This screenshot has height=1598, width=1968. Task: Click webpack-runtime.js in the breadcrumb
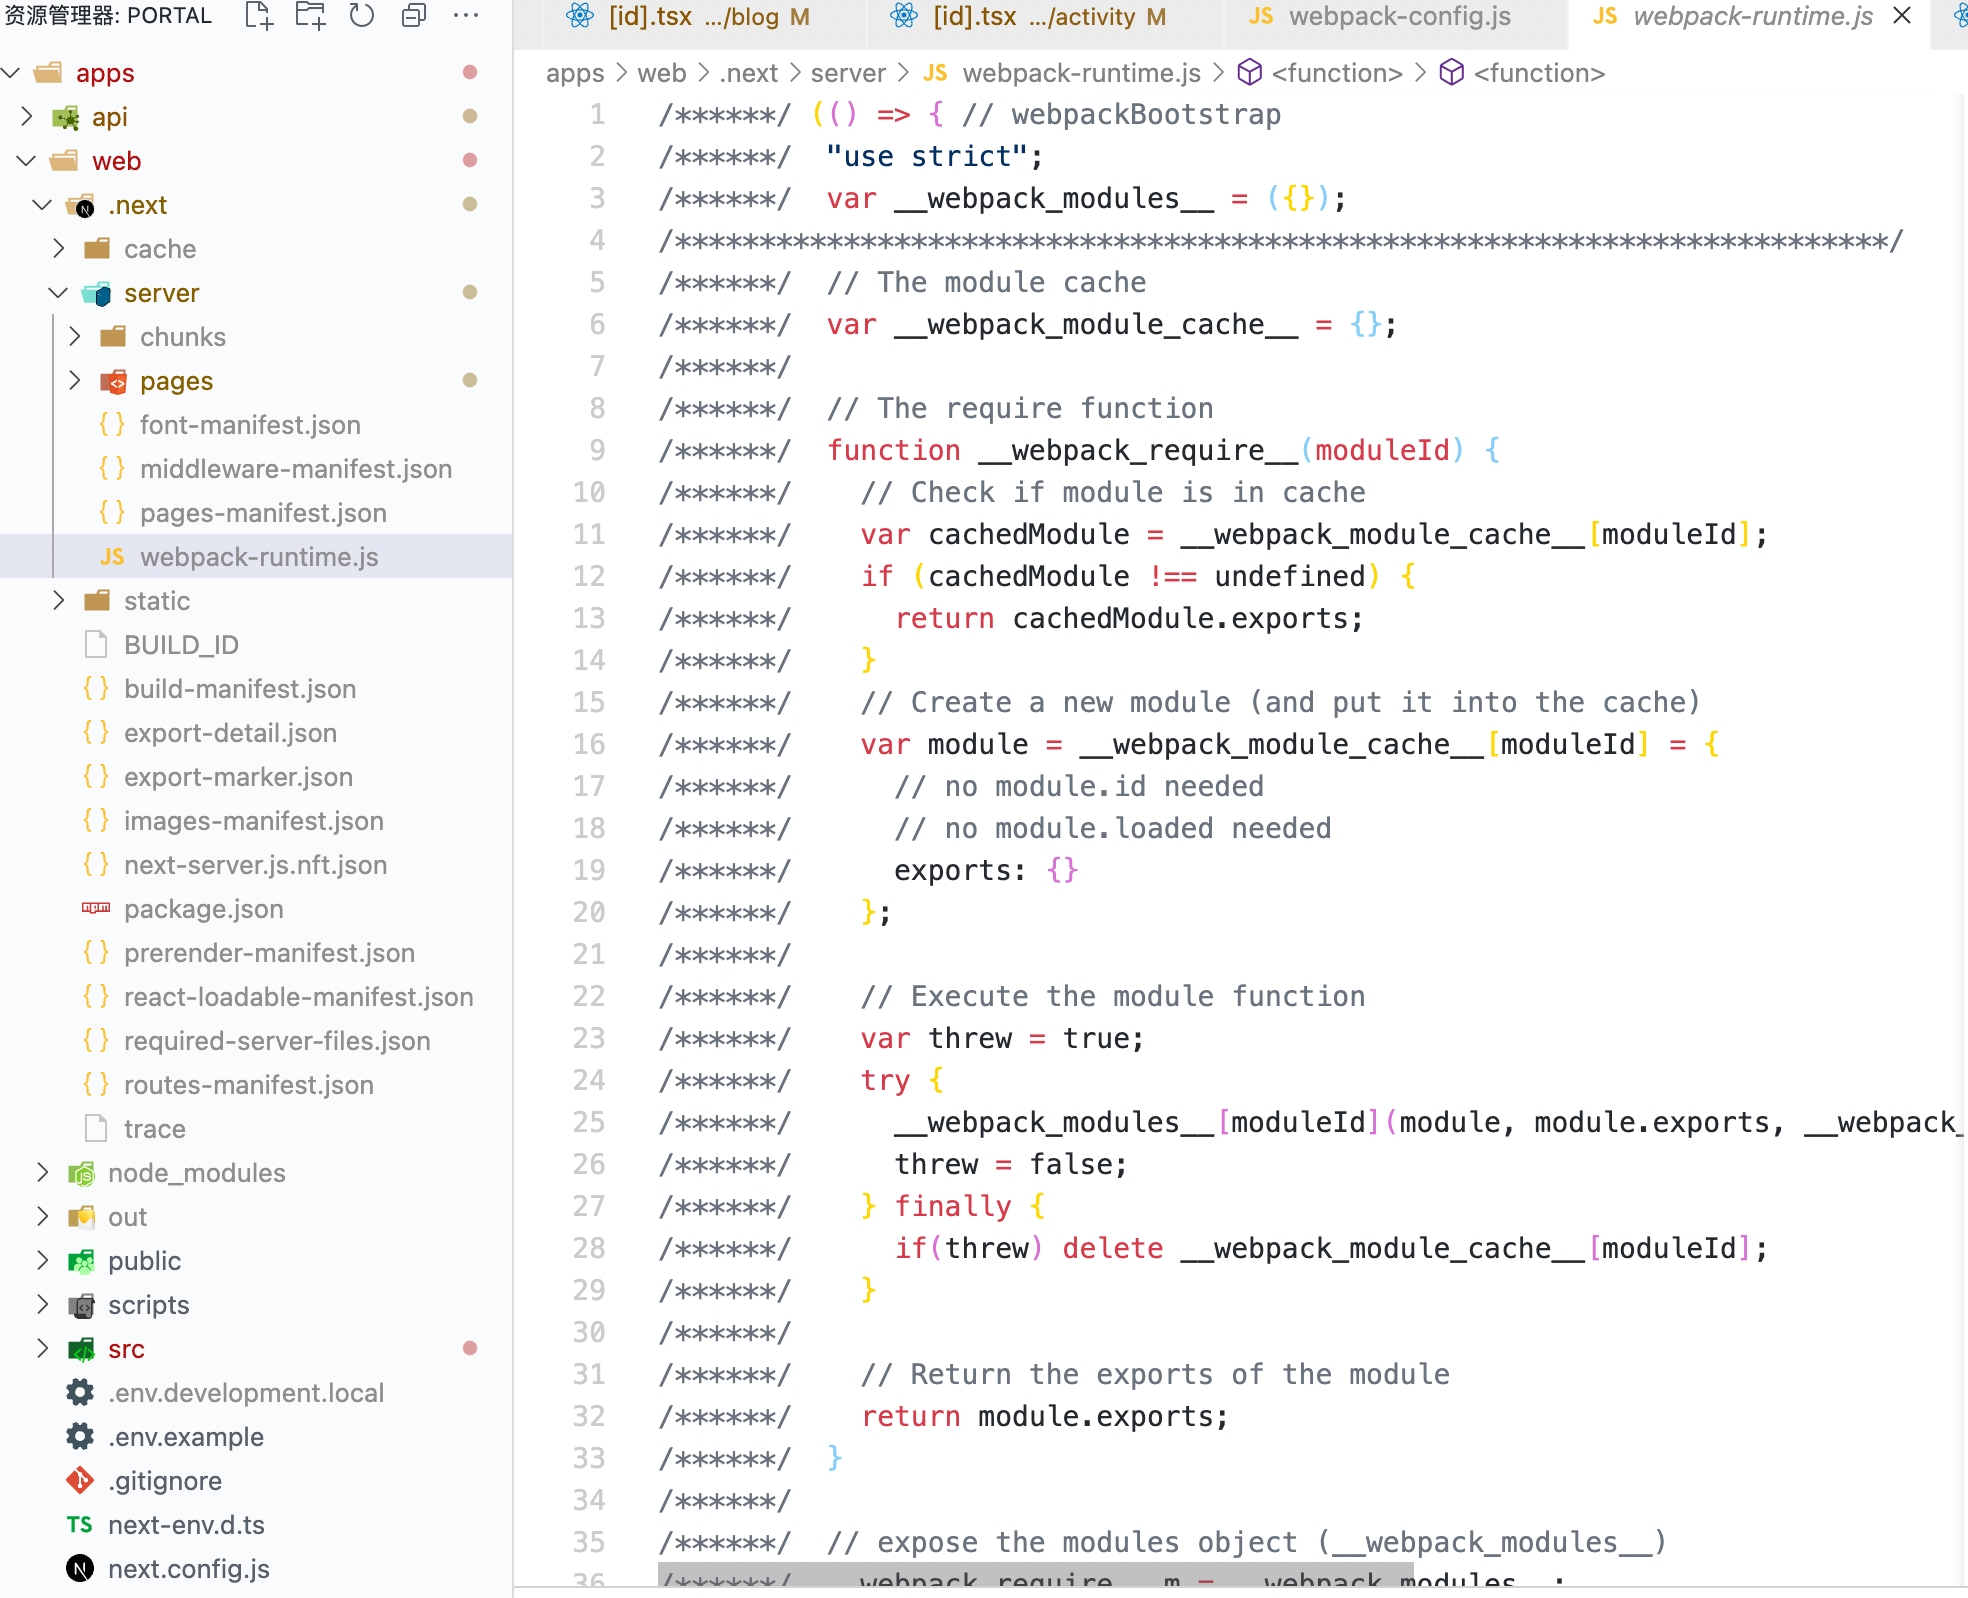coord(1062,73)
